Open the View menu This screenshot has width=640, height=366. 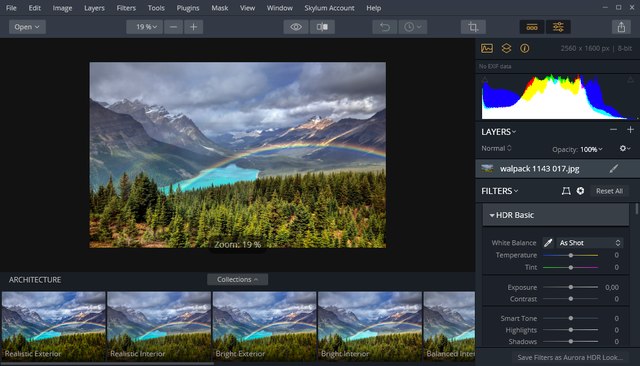(x=247, y=8)
